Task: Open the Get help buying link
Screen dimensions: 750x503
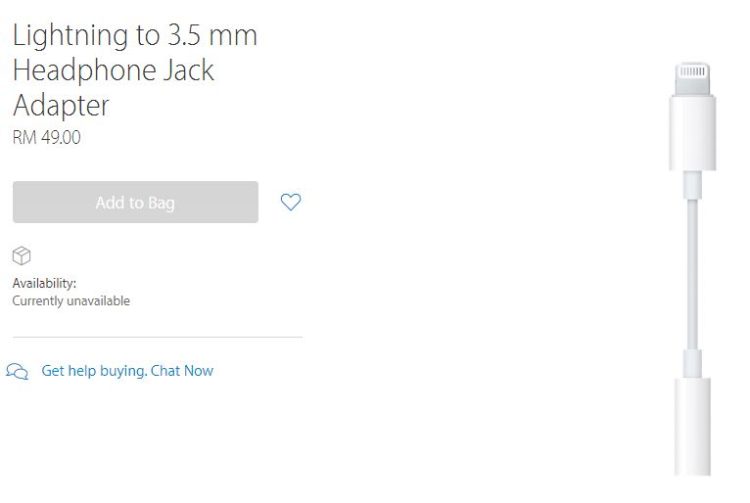Action: [x=94, y=371]
